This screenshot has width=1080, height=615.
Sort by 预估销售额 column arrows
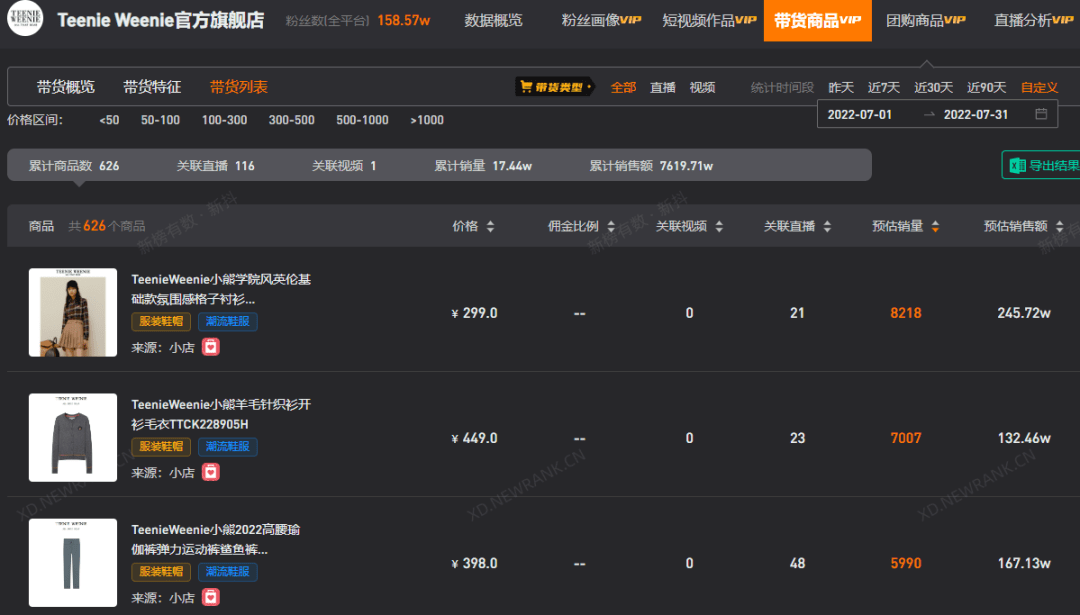click(1059, 227)
